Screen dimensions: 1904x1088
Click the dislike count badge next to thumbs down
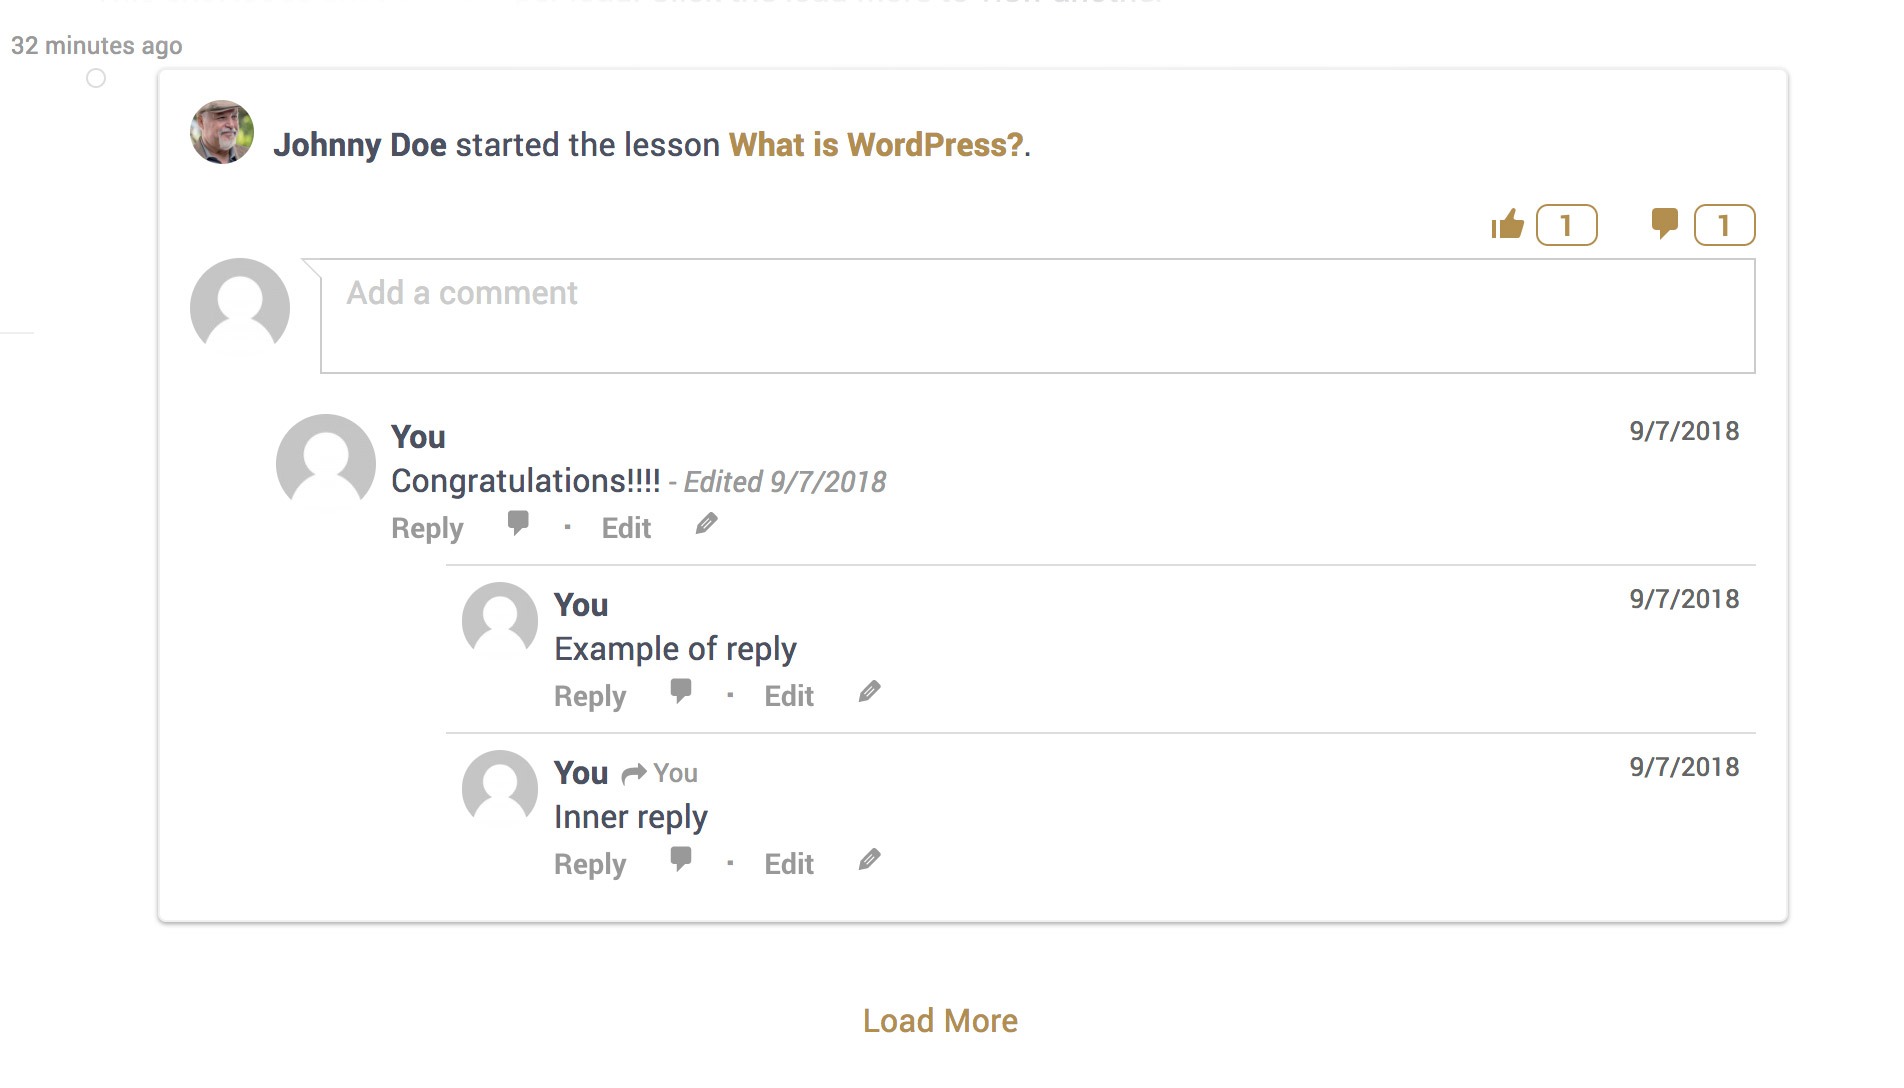point(1724,225)
